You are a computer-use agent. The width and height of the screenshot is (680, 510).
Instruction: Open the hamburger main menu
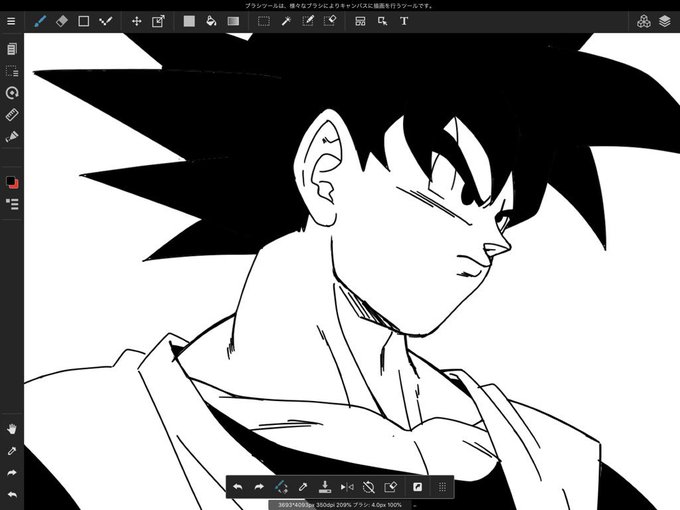[11, 21]
